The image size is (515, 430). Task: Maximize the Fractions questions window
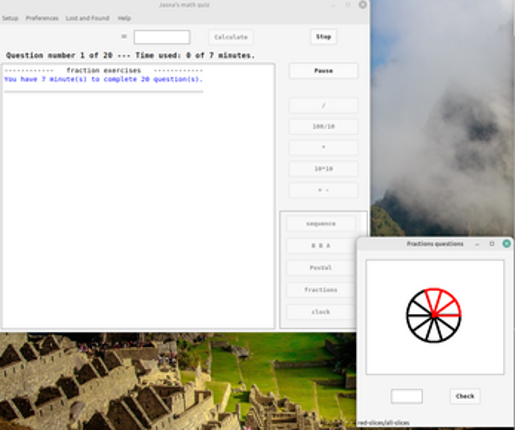pyautogui.click(x=492, y=244)
